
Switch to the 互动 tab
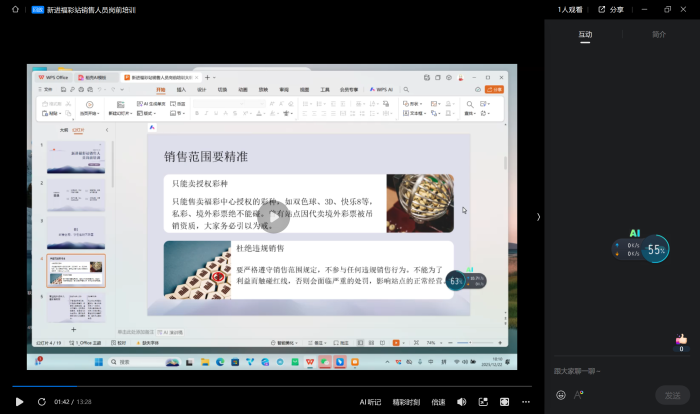click(585, 34)
